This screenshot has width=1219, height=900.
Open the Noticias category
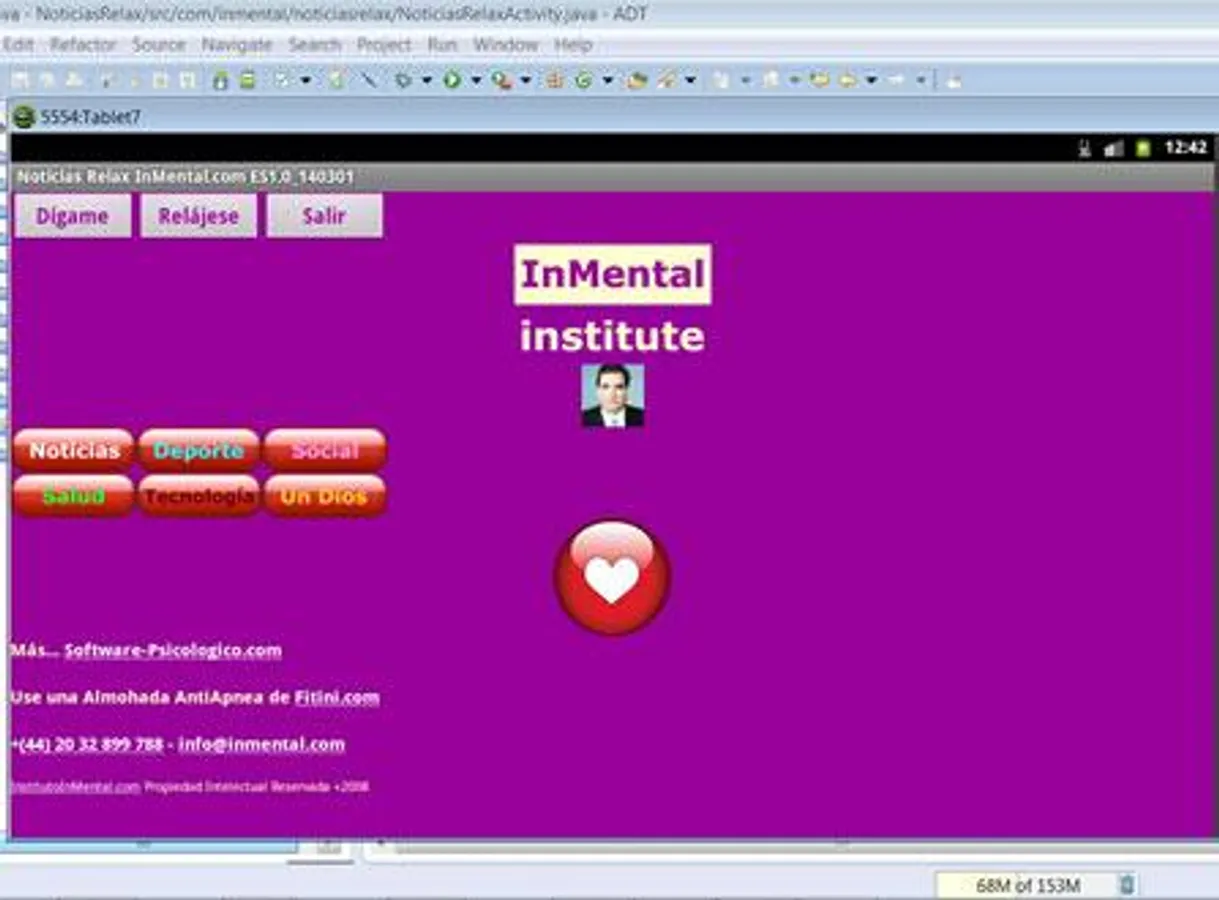[x=73, y=451]
